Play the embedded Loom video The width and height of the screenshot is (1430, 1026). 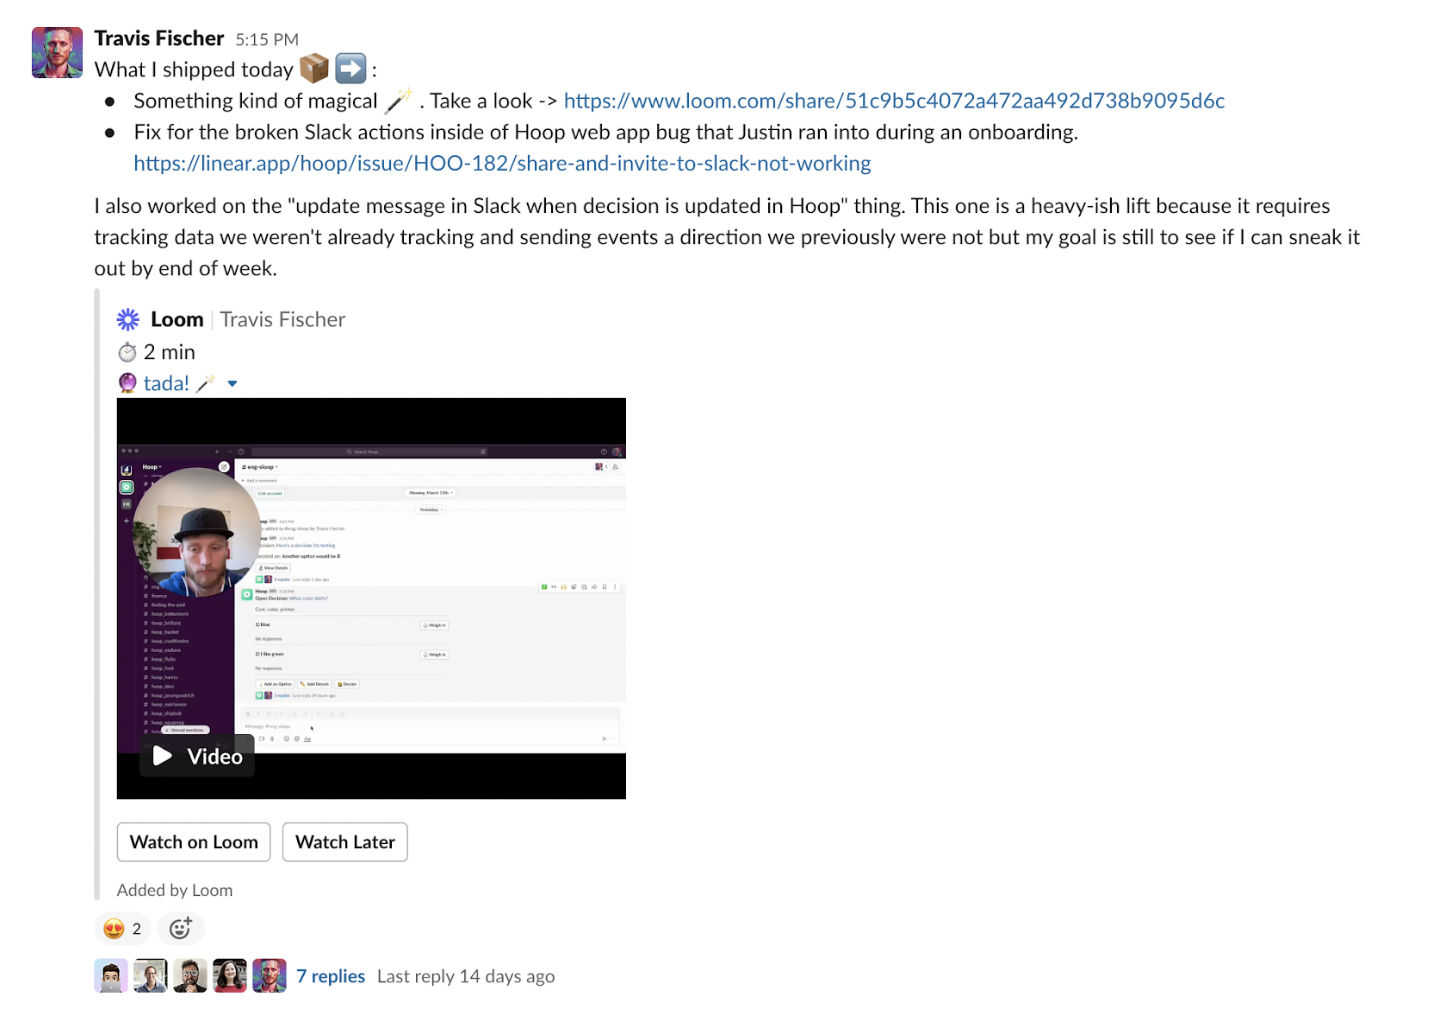click(197, 756)
